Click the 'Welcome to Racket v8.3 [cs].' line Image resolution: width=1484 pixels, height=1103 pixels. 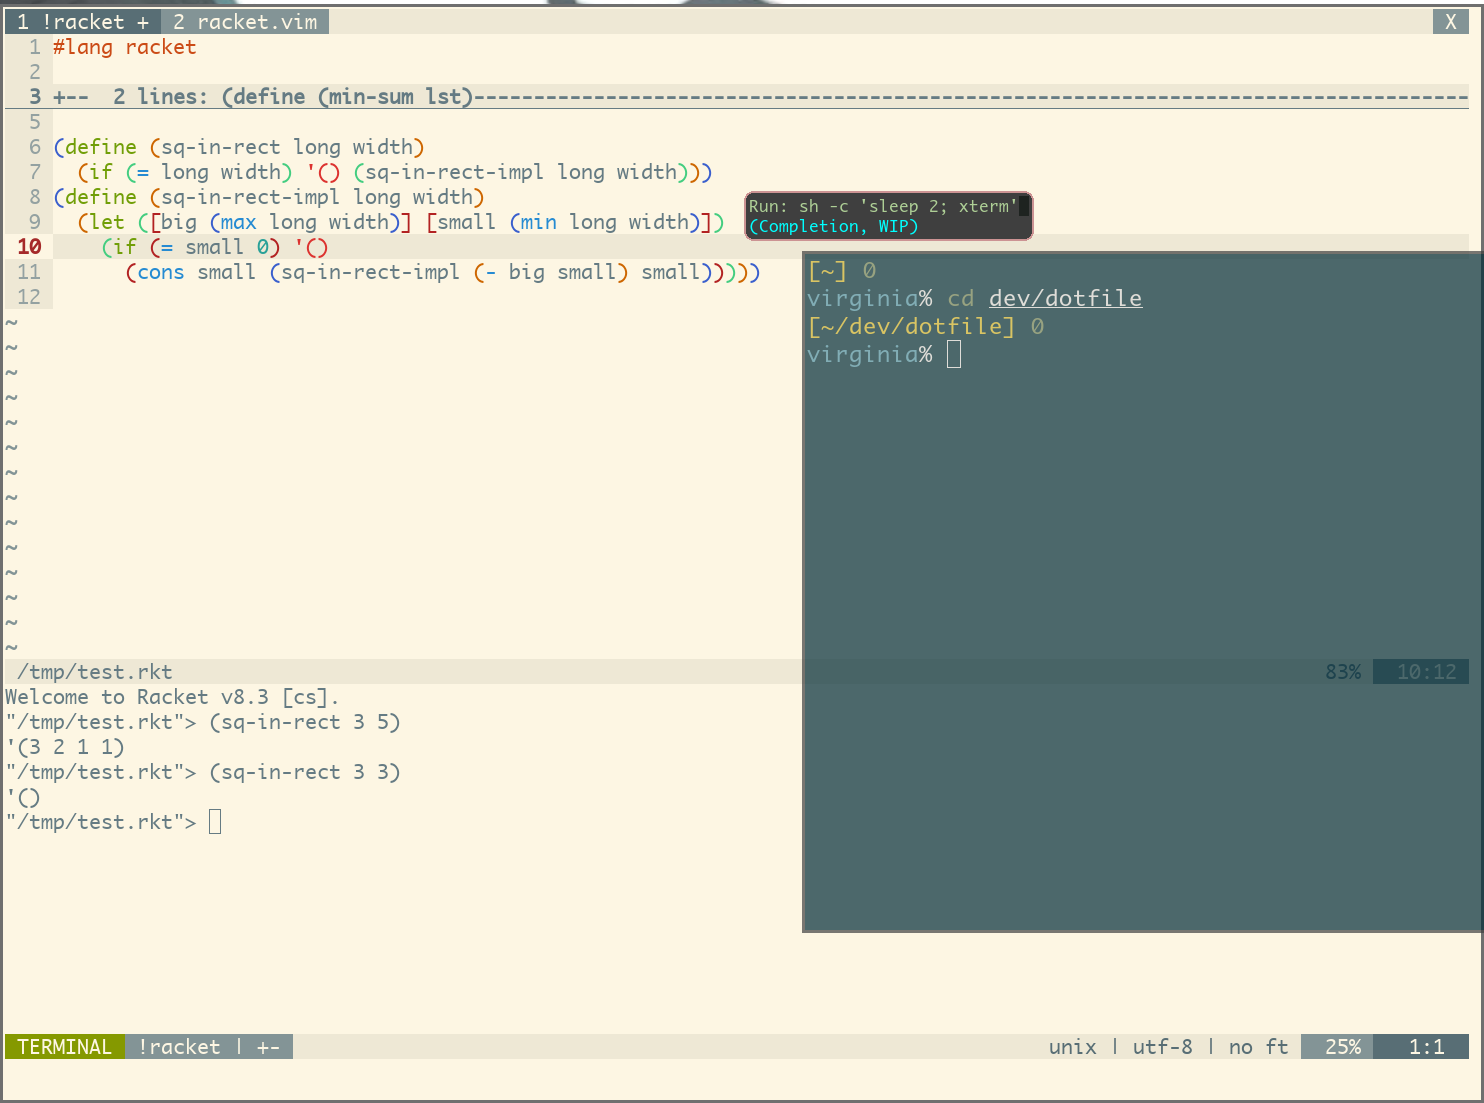172,697
